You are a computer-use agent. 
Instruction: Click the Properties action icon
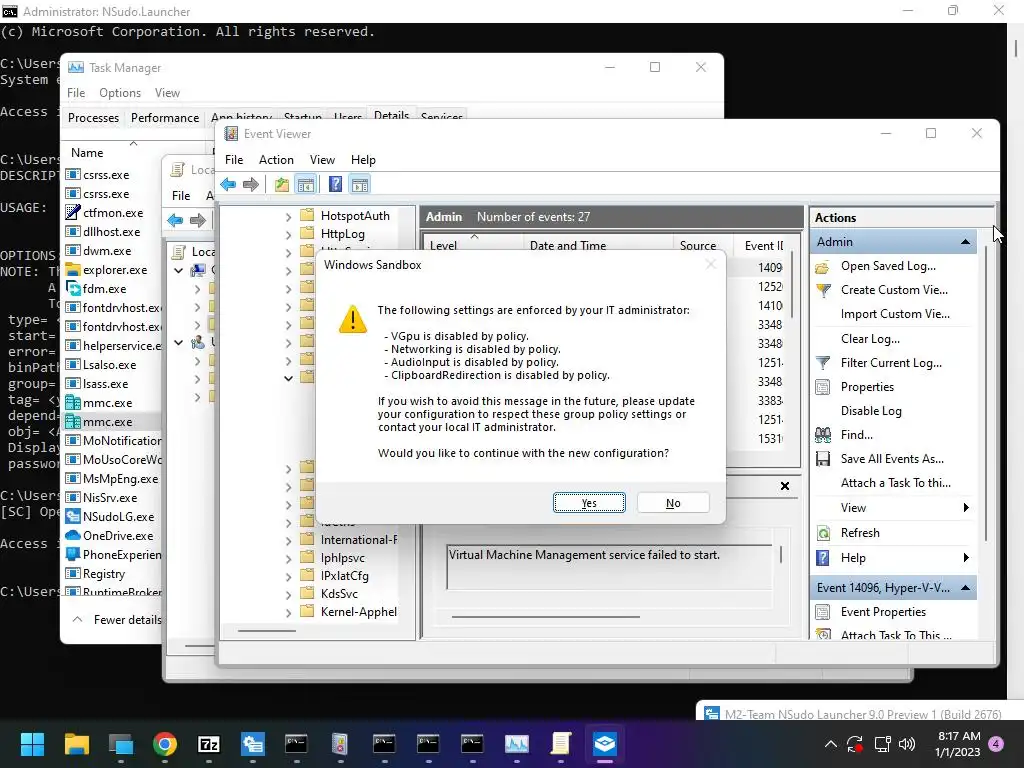[x=823, y=387]
